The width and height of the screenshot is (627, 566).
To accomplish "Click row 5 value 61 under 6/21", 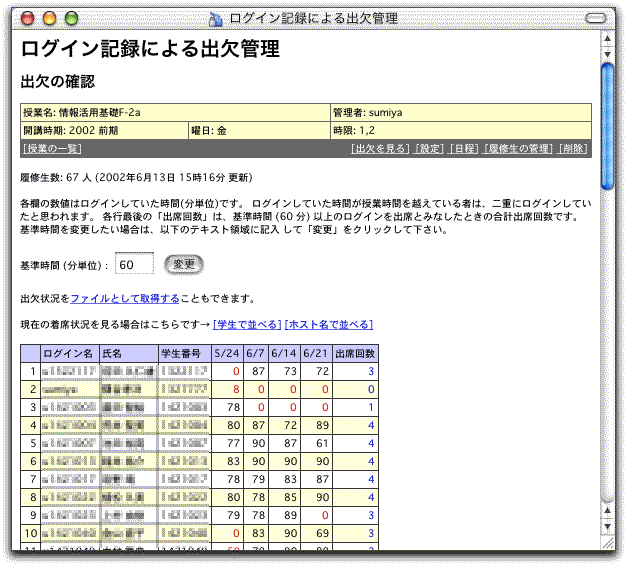I will (x=322, y=443).
